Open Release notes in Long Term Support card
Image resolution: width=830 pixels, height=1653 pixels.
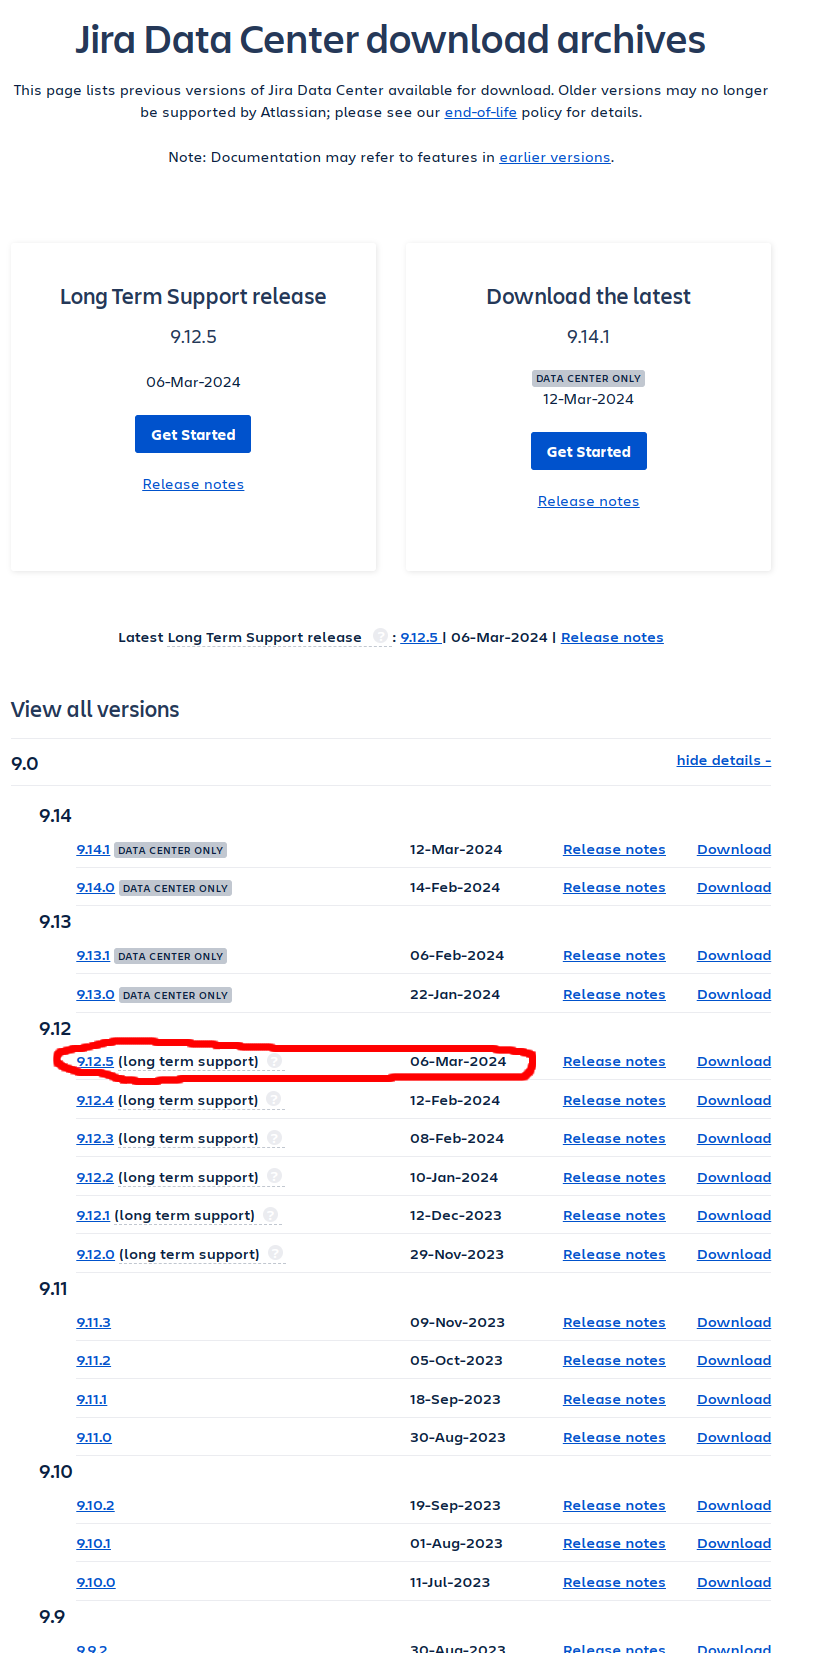[193, 484]
